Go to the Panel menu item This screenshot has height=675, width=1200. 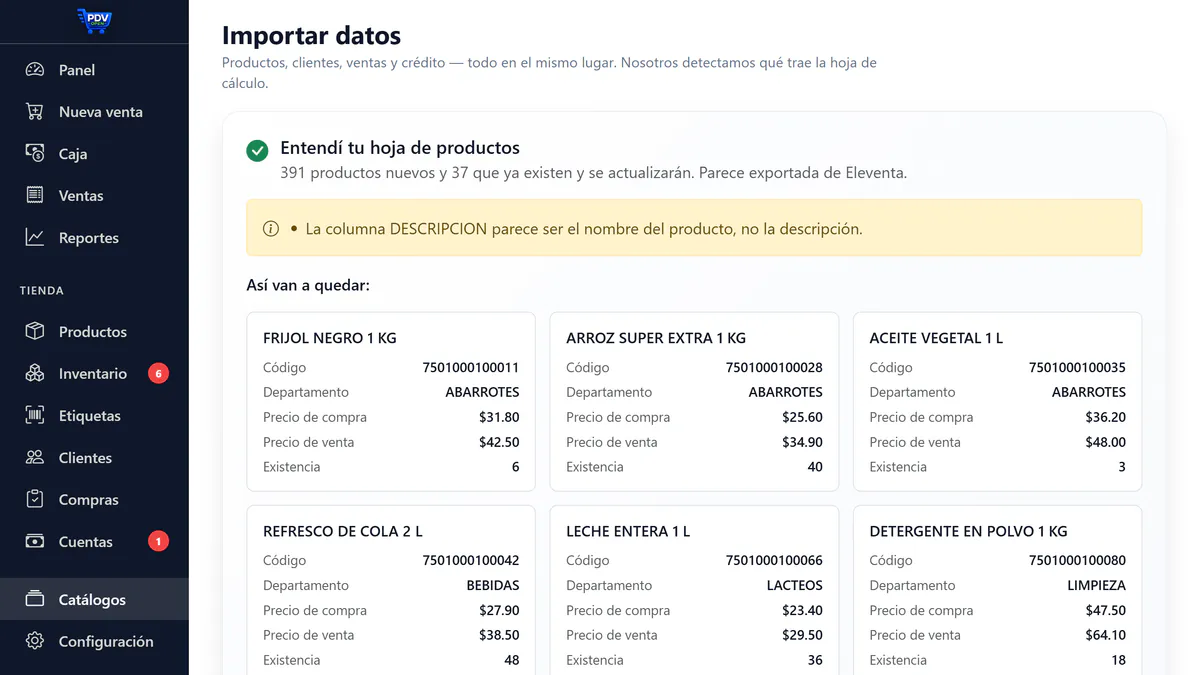(x=77, y=70)
